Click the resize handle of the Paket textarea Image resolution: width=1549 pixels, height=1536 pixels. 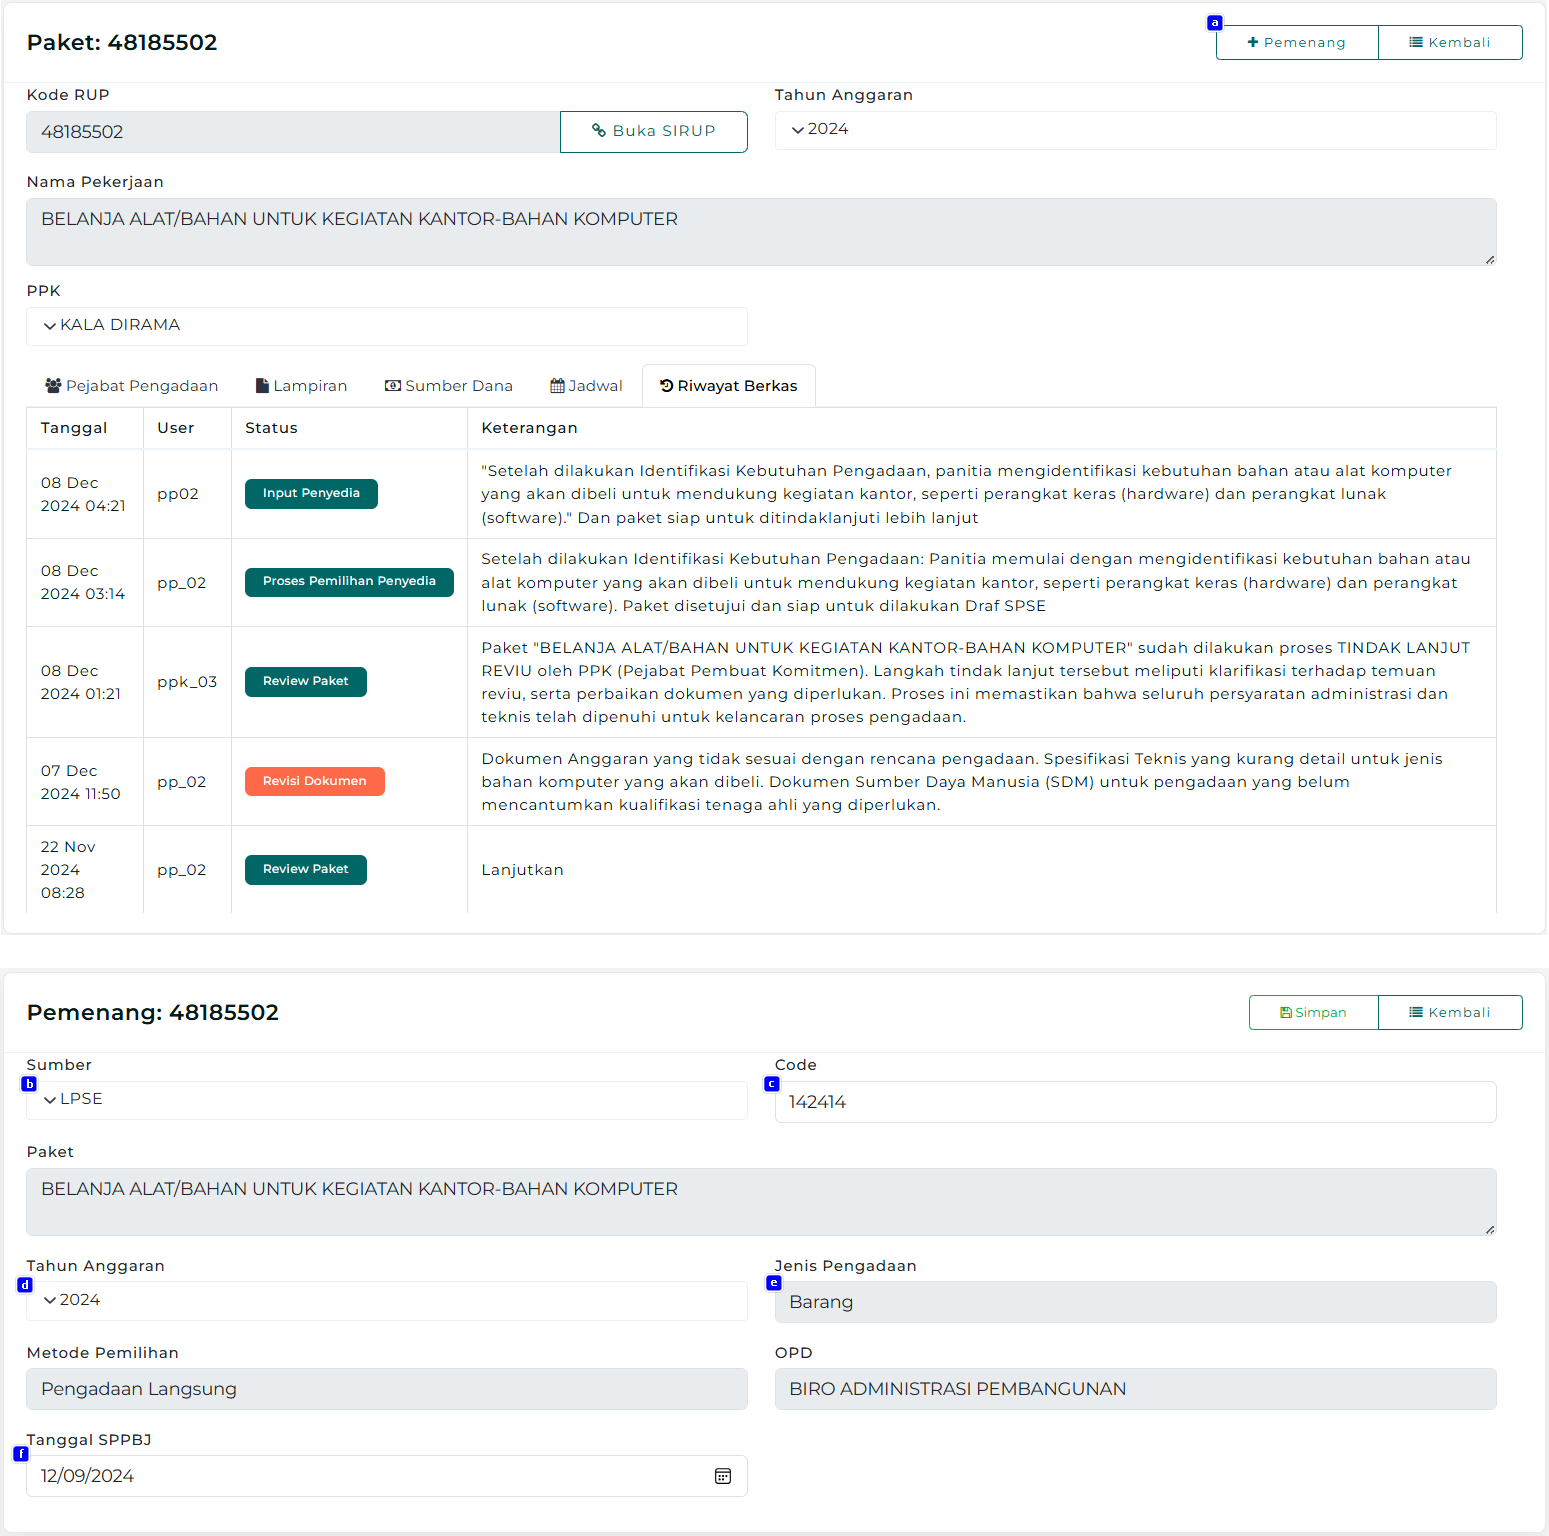click(1489, 1229)
